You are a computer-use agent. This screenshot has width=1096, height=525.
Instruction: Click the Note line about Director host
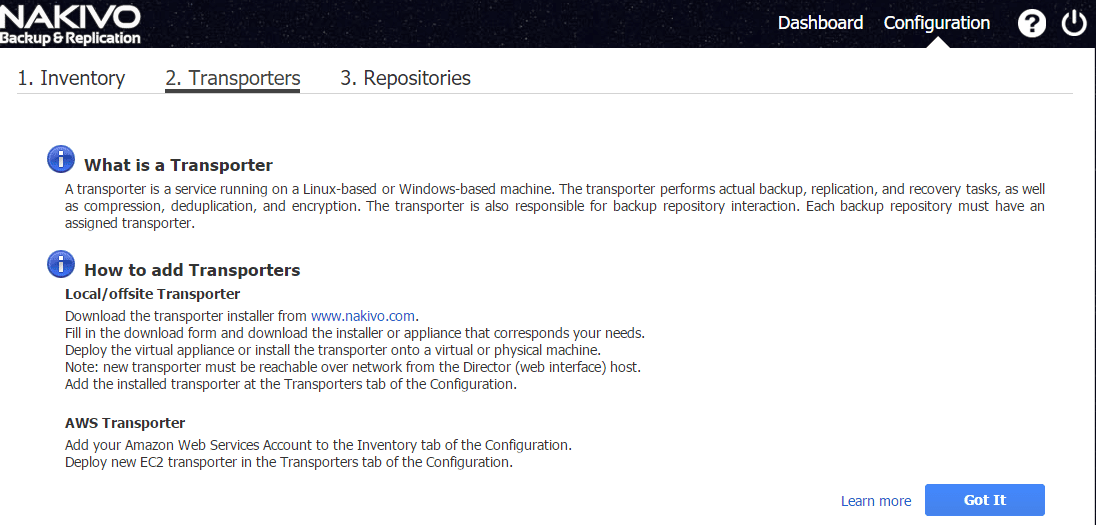point(352,367)
